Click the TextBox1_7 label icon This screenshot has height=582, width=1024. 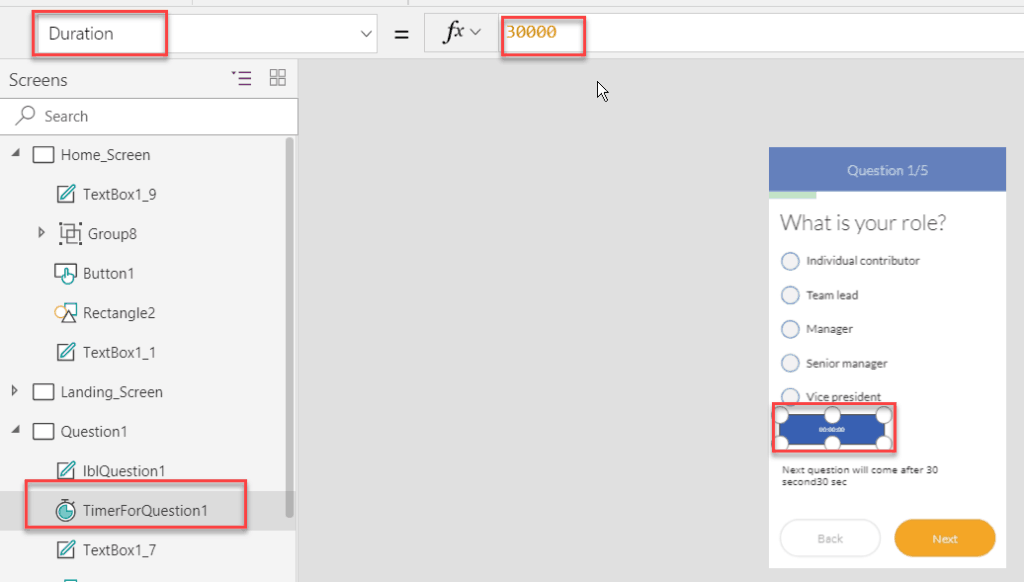coord(66,550)
